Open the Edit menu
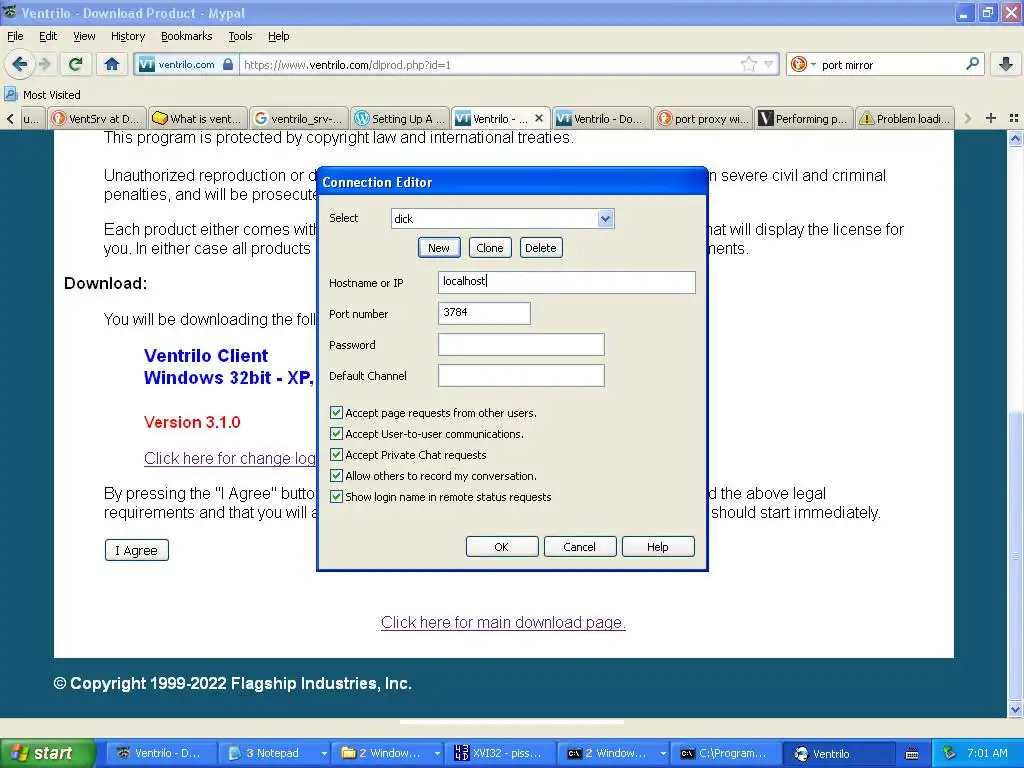Viewport: 1024px width, 768px height. [x=48, y=36]
